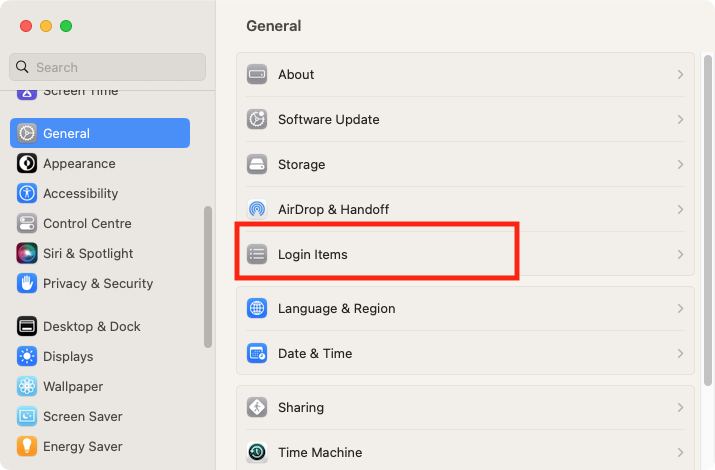This screenshot has width=715, height=470.
Task: Open Wallpaper settings label
Action: pyautogui.click(x=73, y=387)
